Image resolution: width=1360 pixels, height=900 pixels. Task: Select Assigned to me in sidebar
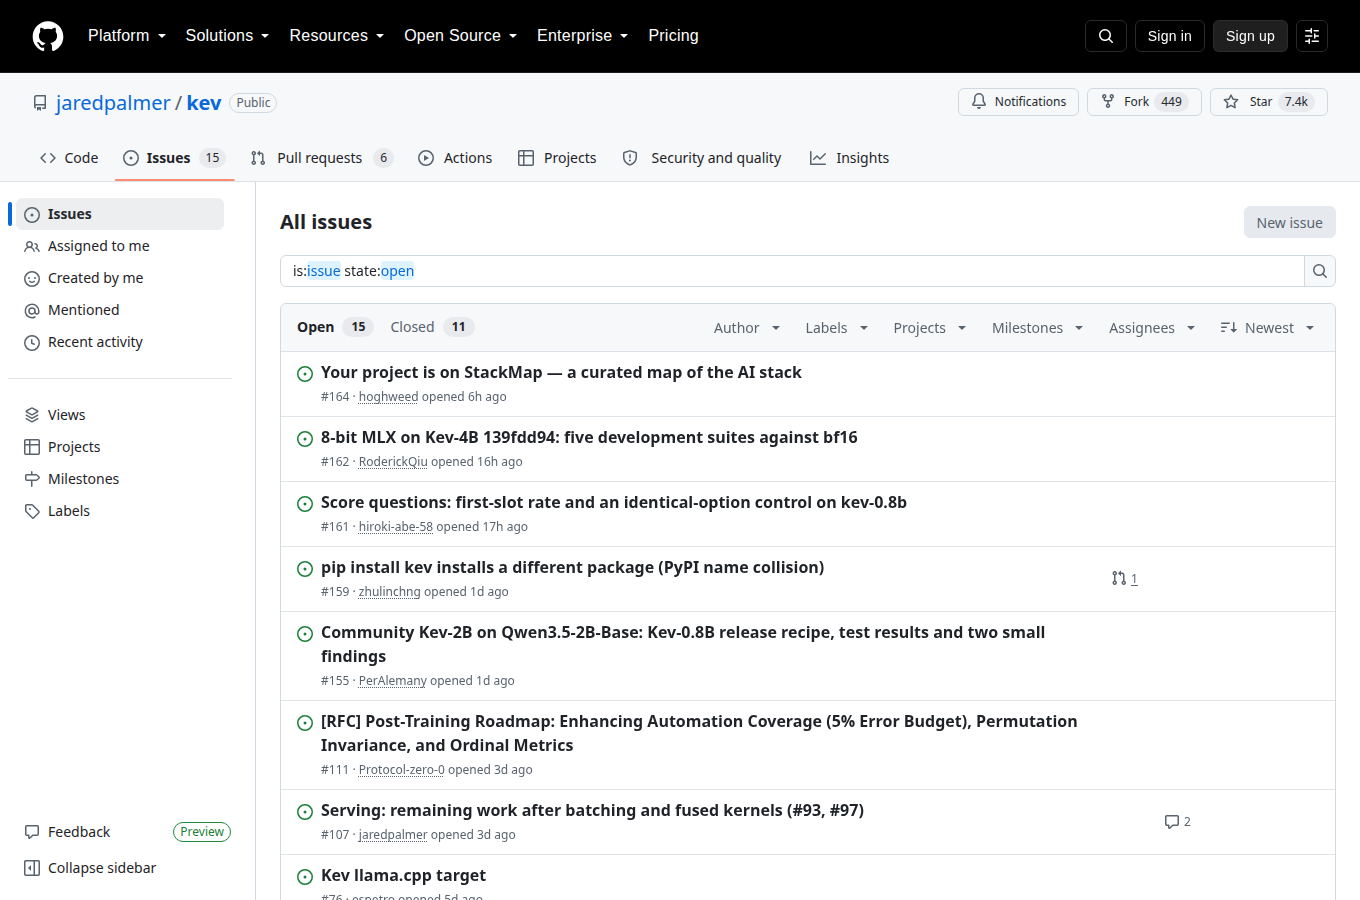pyautogui.click(x=120, y=246)
